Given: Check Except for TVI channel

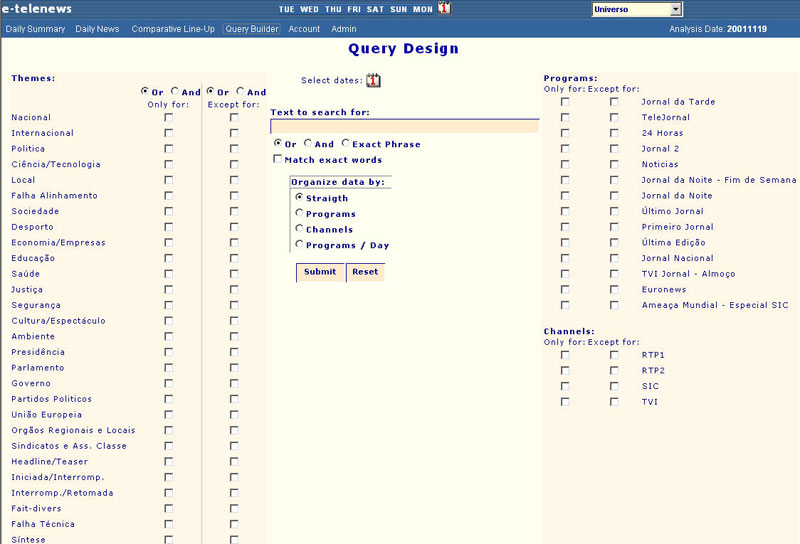Looking at the screenshot, I should [x=614, y=402].
